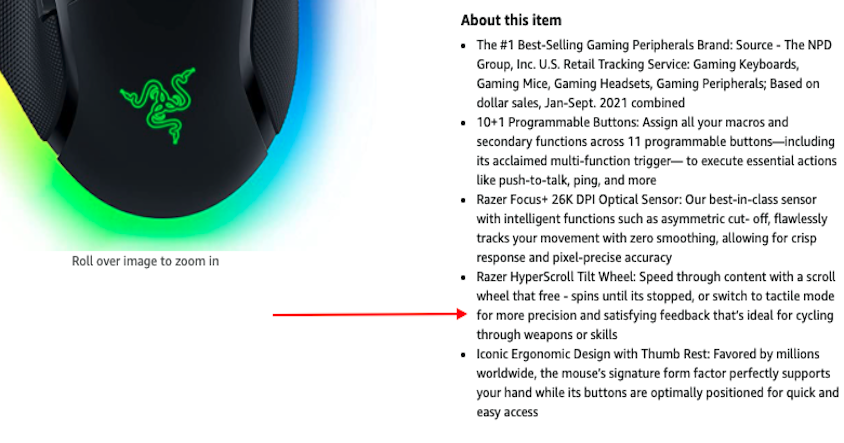Image resolution: width=844 pixels, height=443 pixels.
Task: Click the "About this item" heading
Action: (x=511, y=20)
